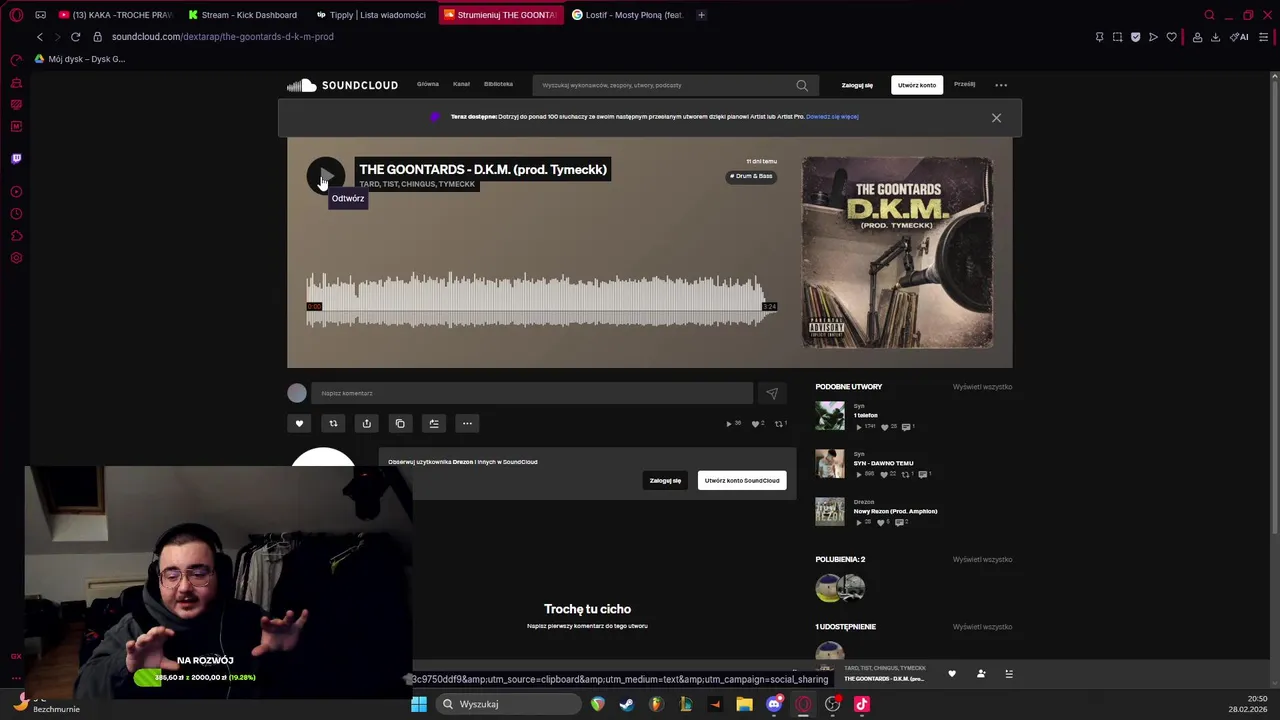Open the D.K.M. album cover artwork

point(897,252)
